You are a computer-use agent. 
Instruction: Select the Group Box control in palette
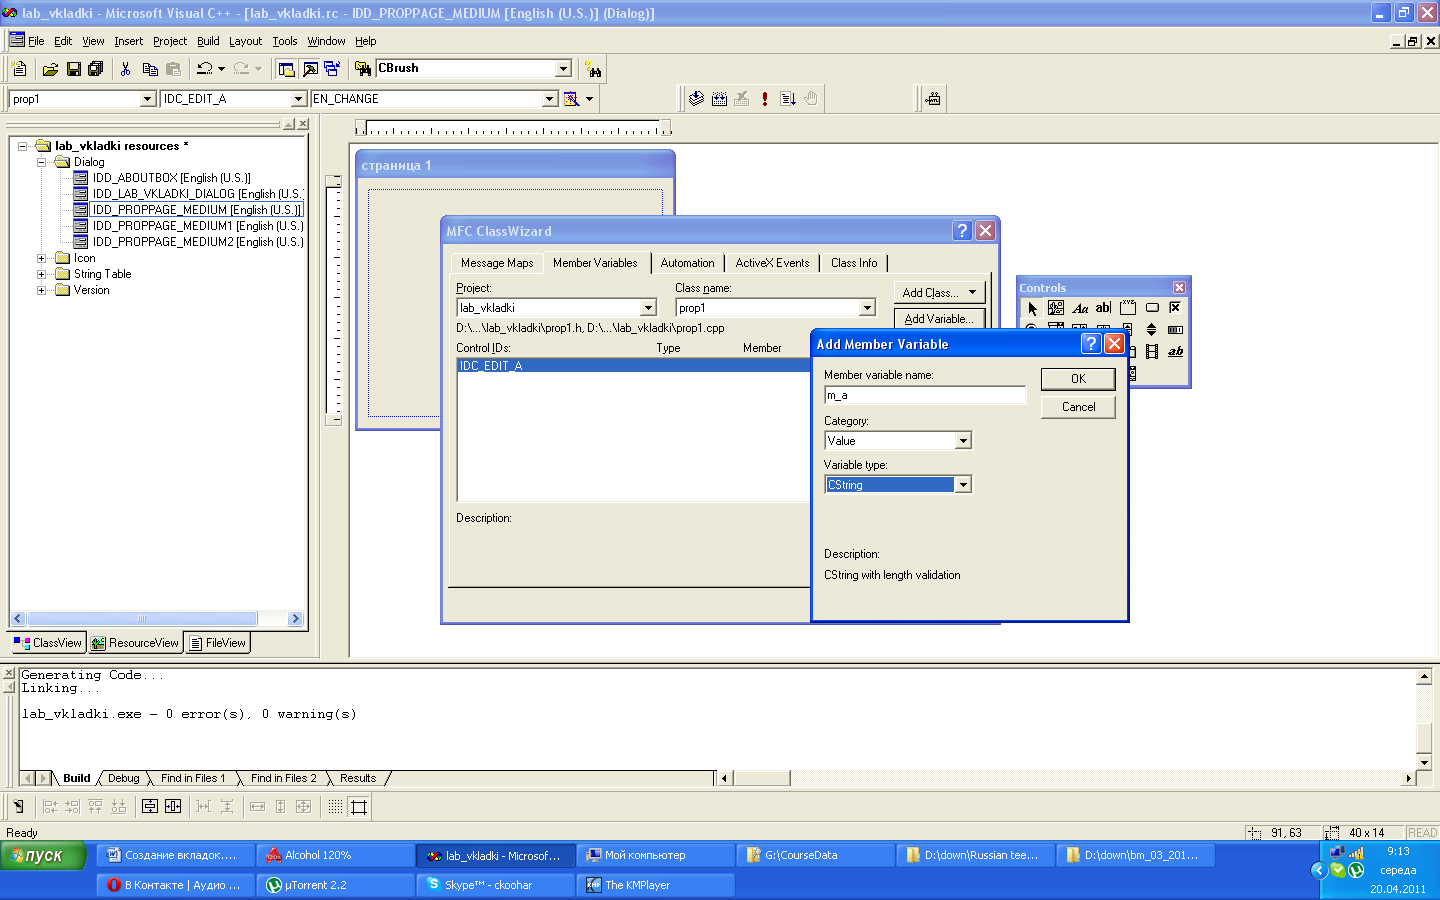1128,308
